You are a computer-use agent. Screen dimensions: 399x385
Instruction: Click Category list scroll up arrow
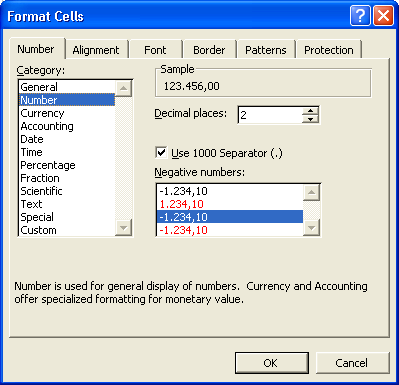tap(123, 88)
